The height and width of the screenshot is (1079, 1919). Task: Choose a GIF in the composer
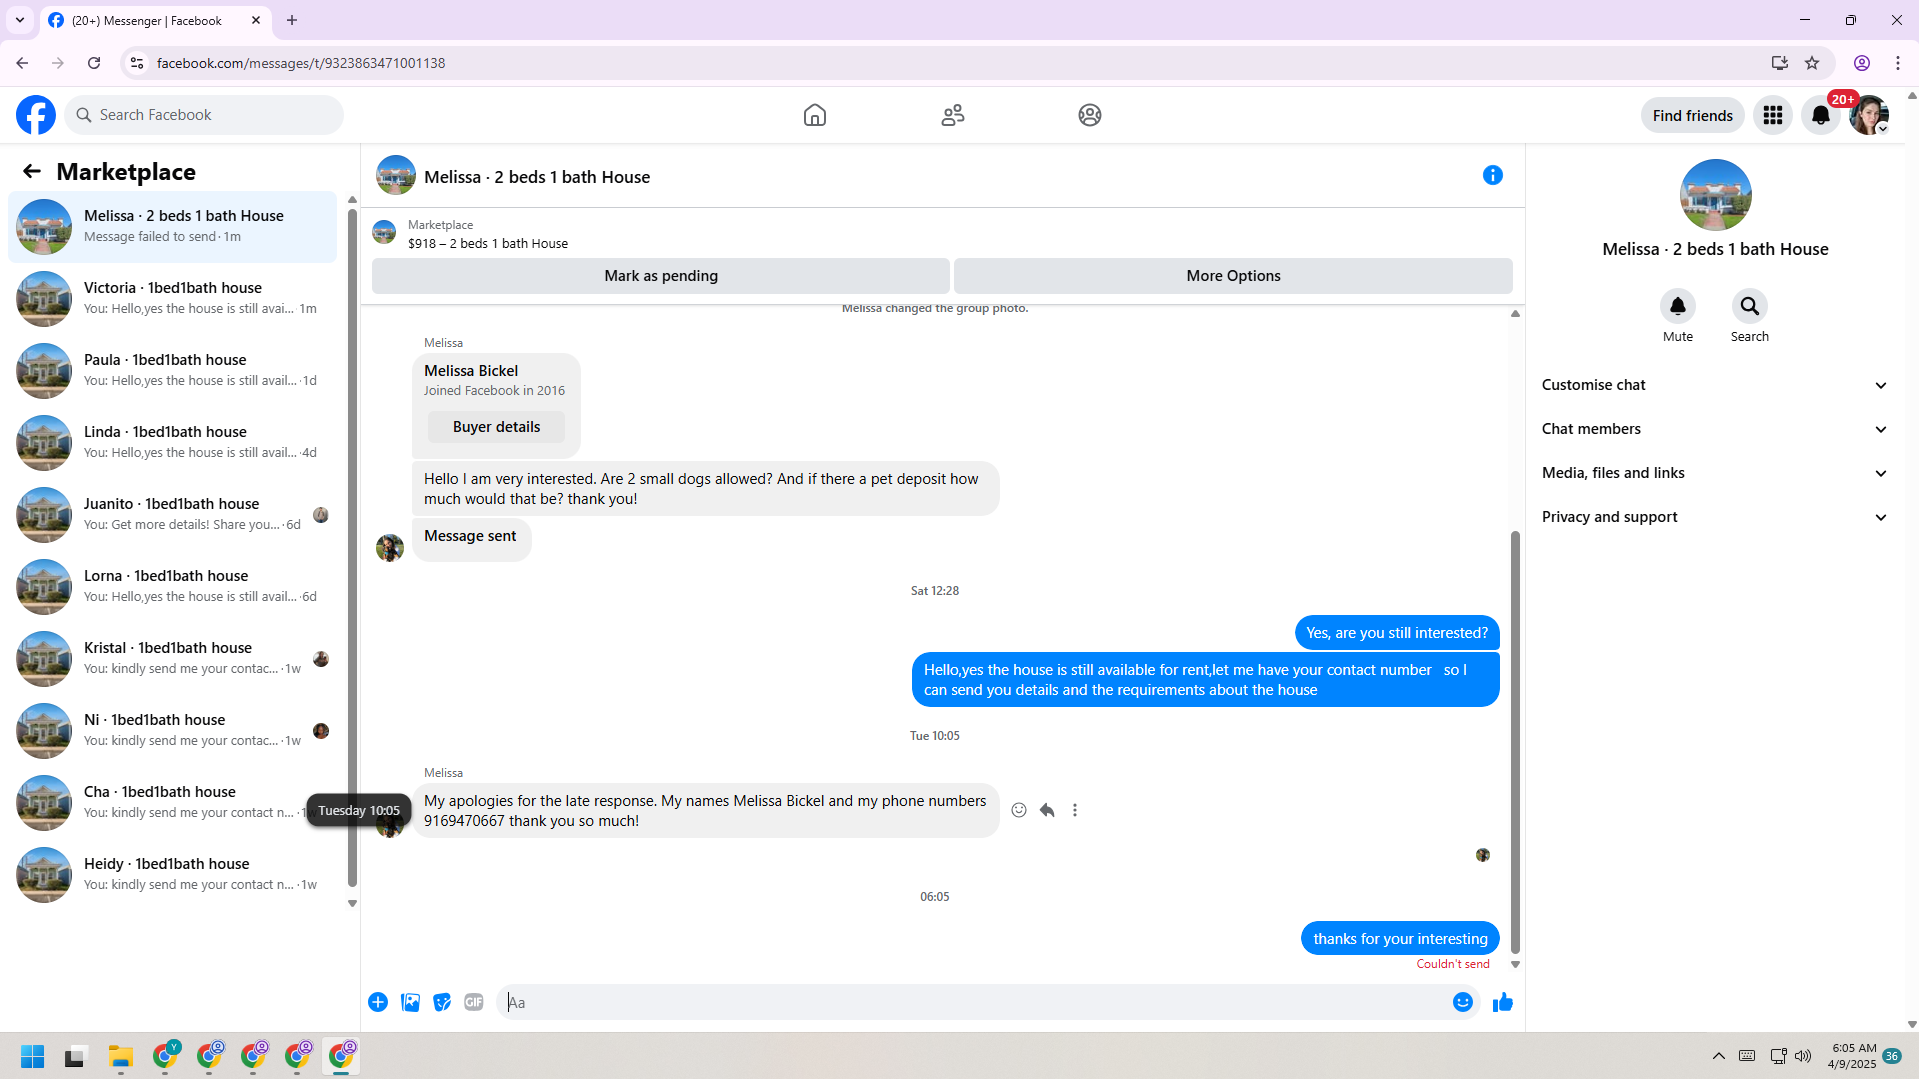pos(474,1002)
